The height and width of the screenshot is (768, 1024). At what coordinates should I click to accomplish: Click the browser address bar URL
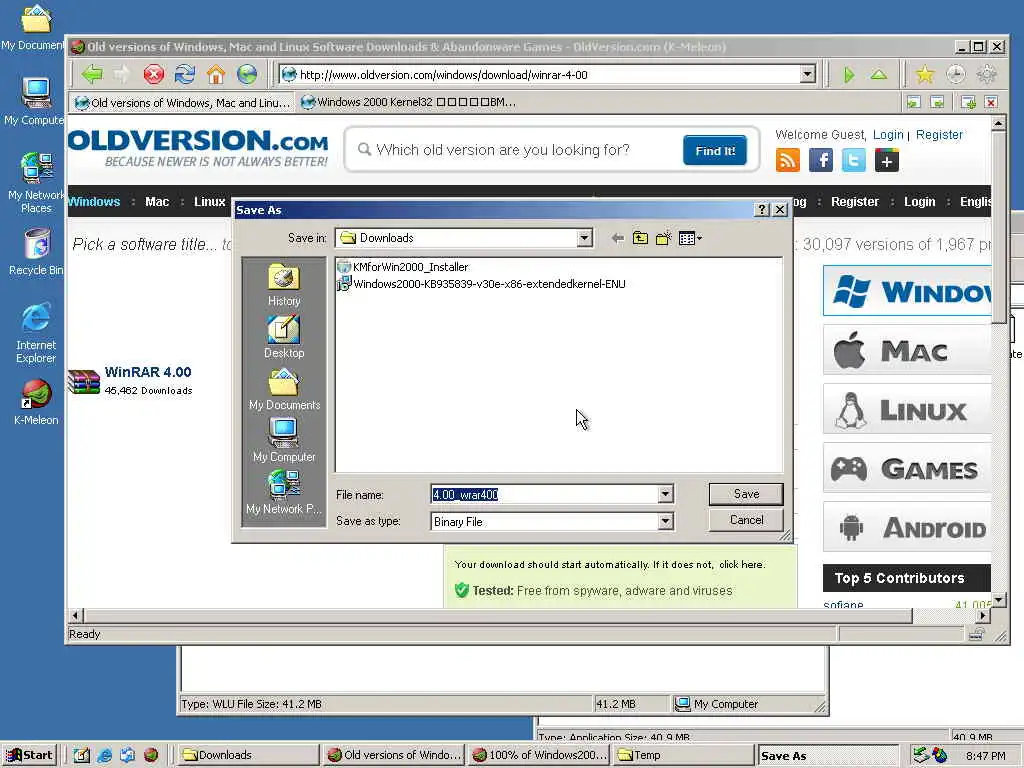[x=542, y=75]
